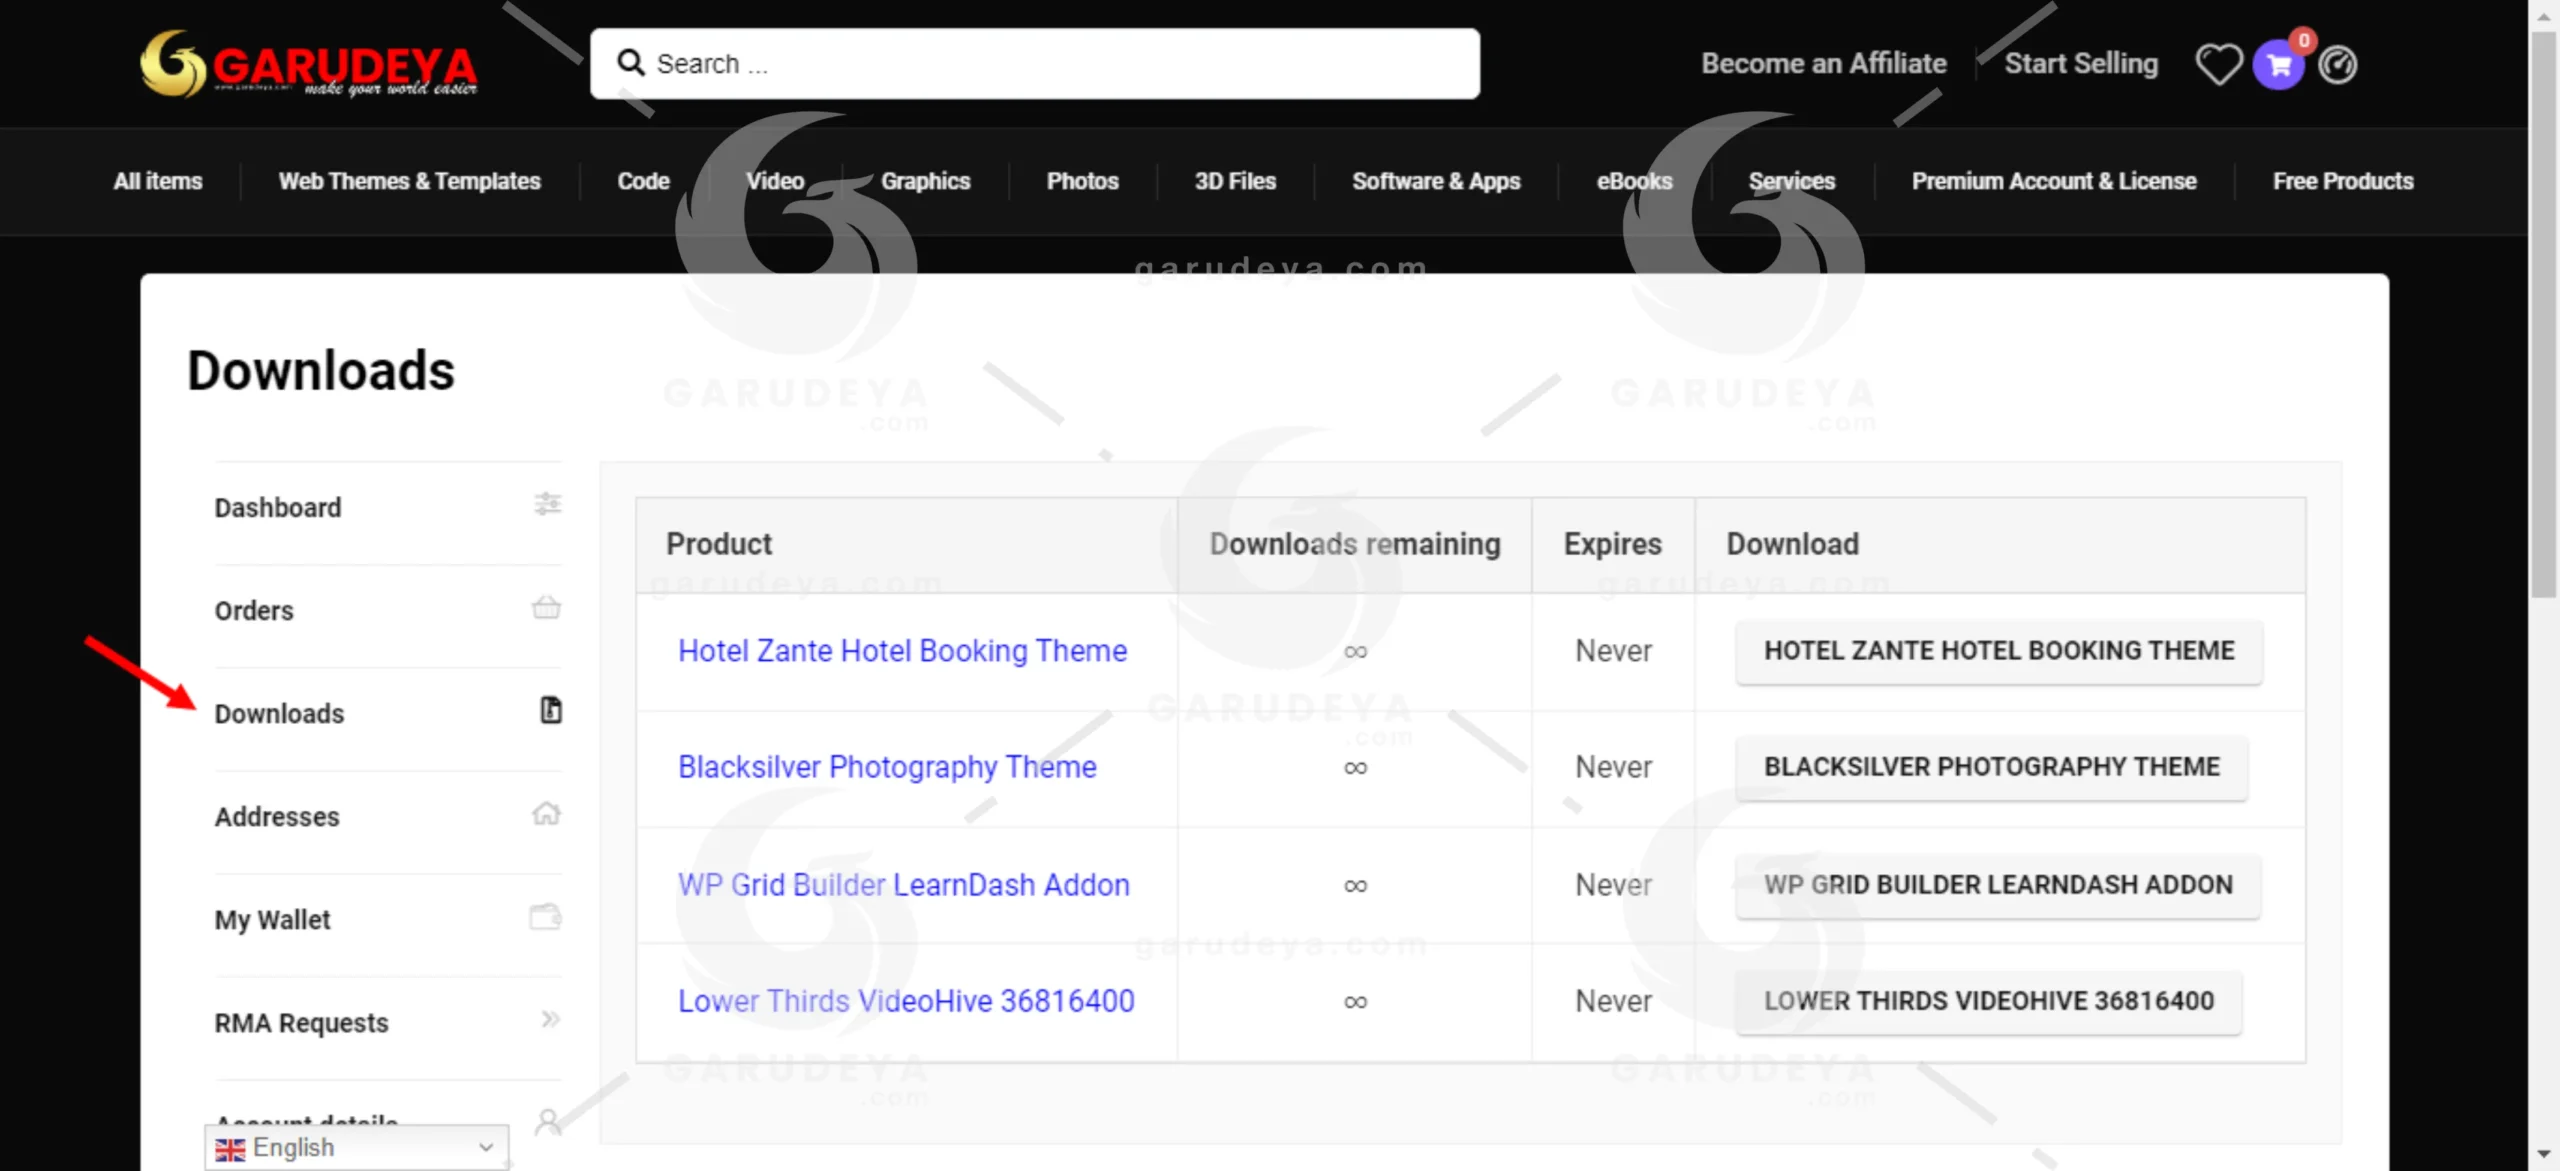Click Never in Hotel Zante row
Viewport: 2560px width, 1171px height.
[1613, 651]
